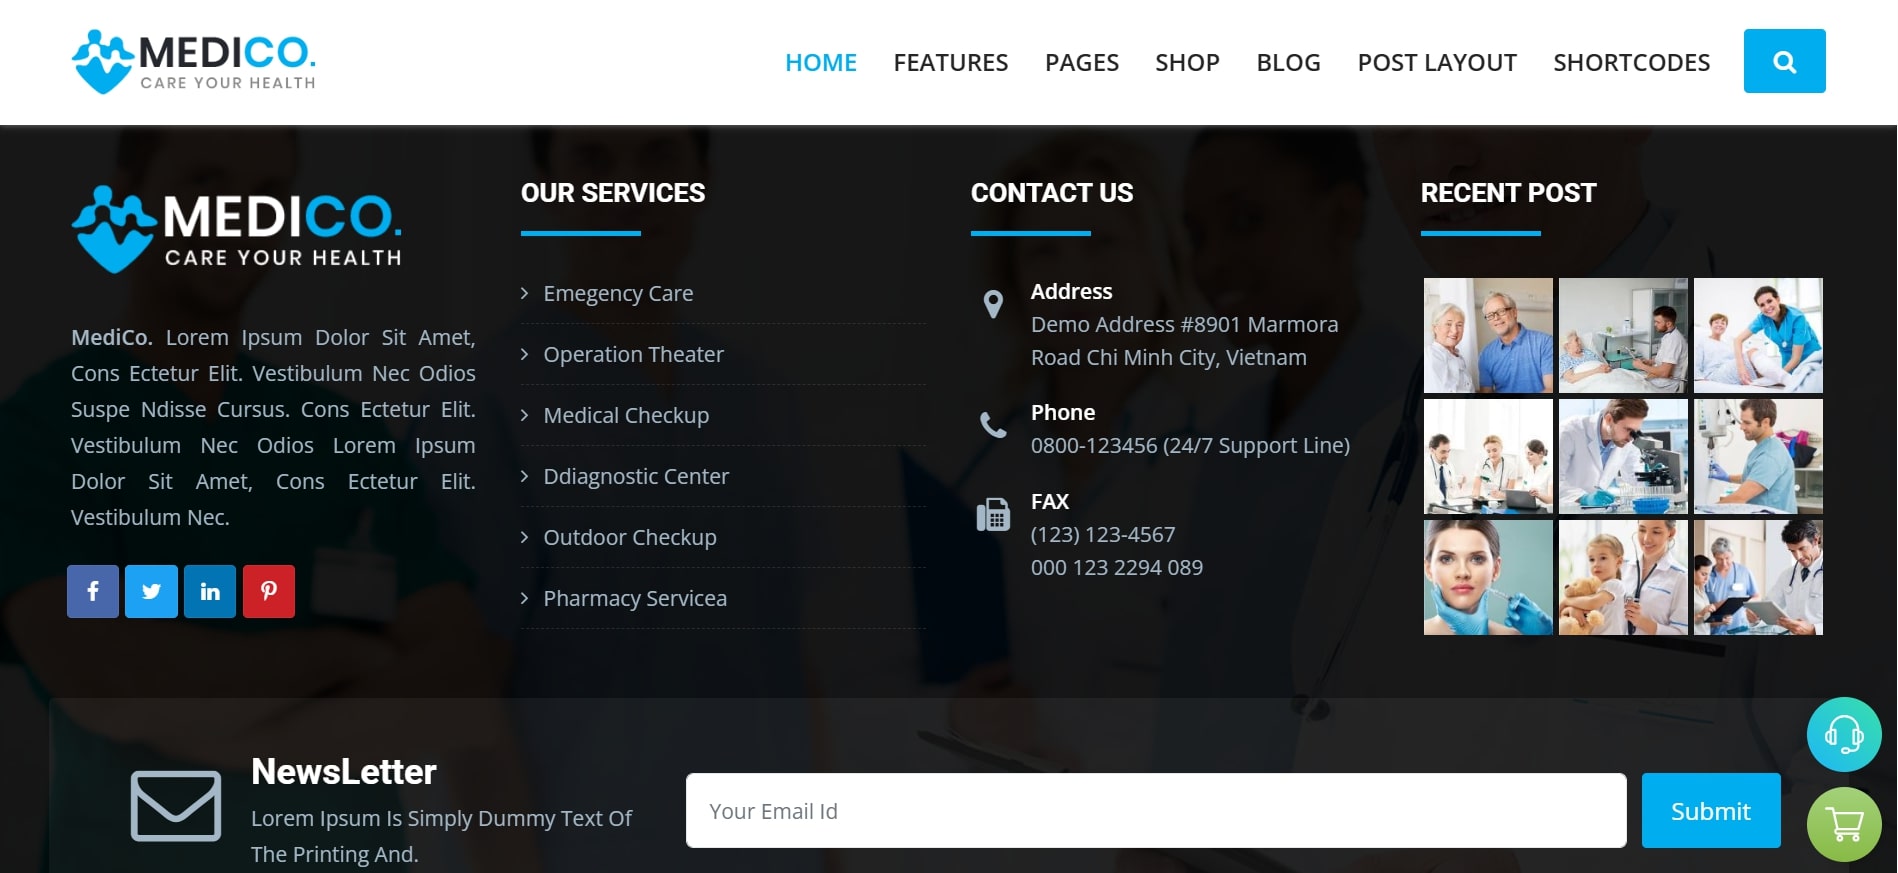
Task: Open the Operation Theater link
Action: pyautogui.click(x=633, y=354)
